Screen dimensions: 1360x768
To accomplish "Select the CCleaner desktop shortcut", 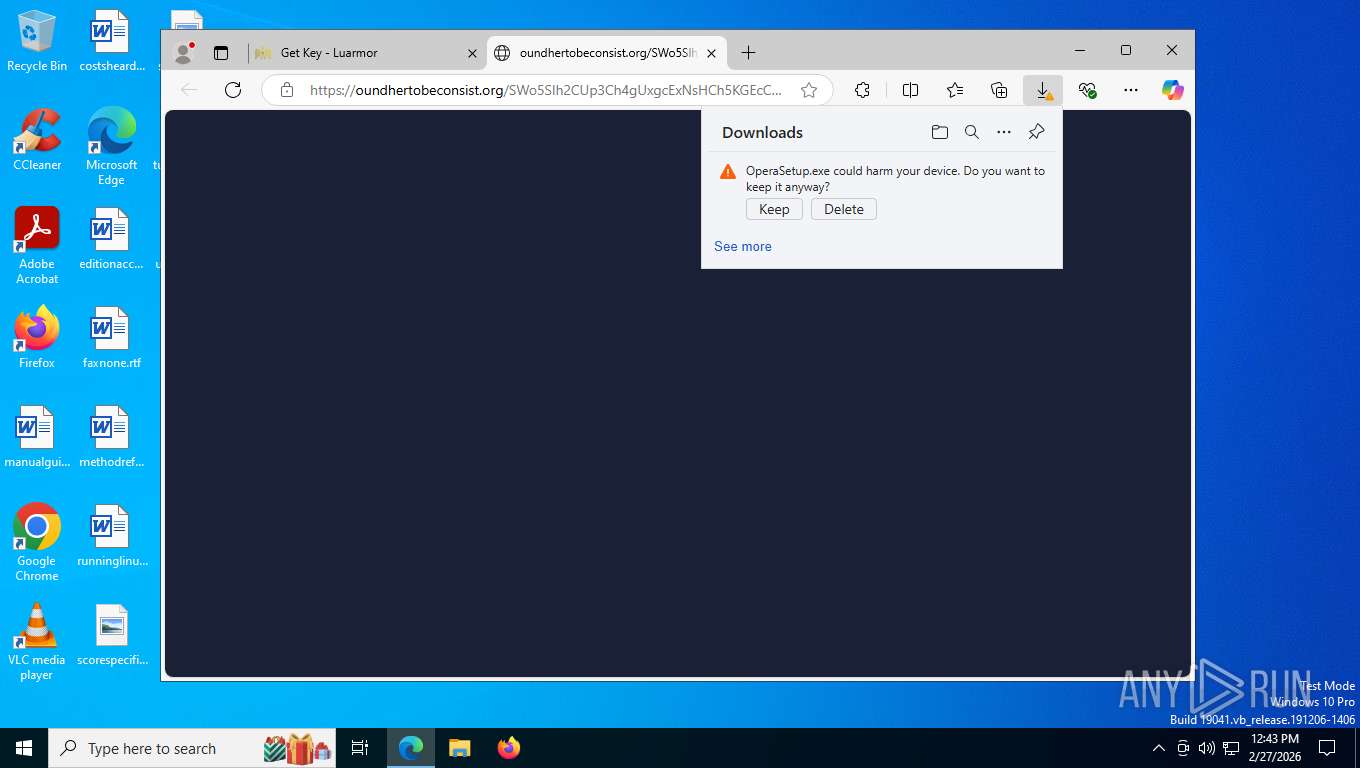I will 37,139.
